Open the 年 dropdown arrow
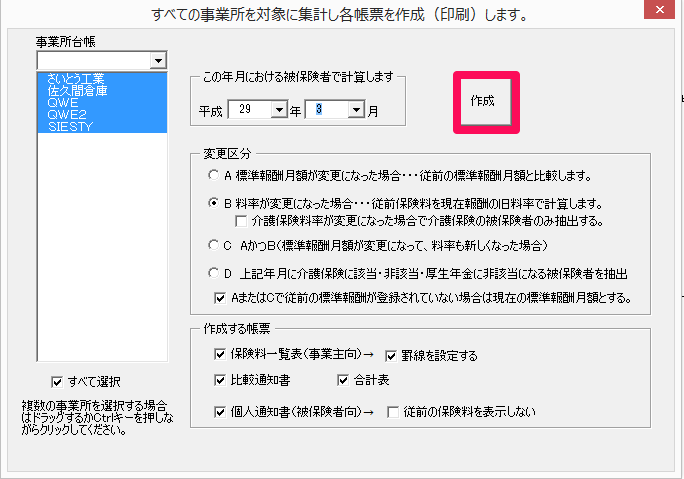This screenshot has width=684, height=479. (279, 109)
